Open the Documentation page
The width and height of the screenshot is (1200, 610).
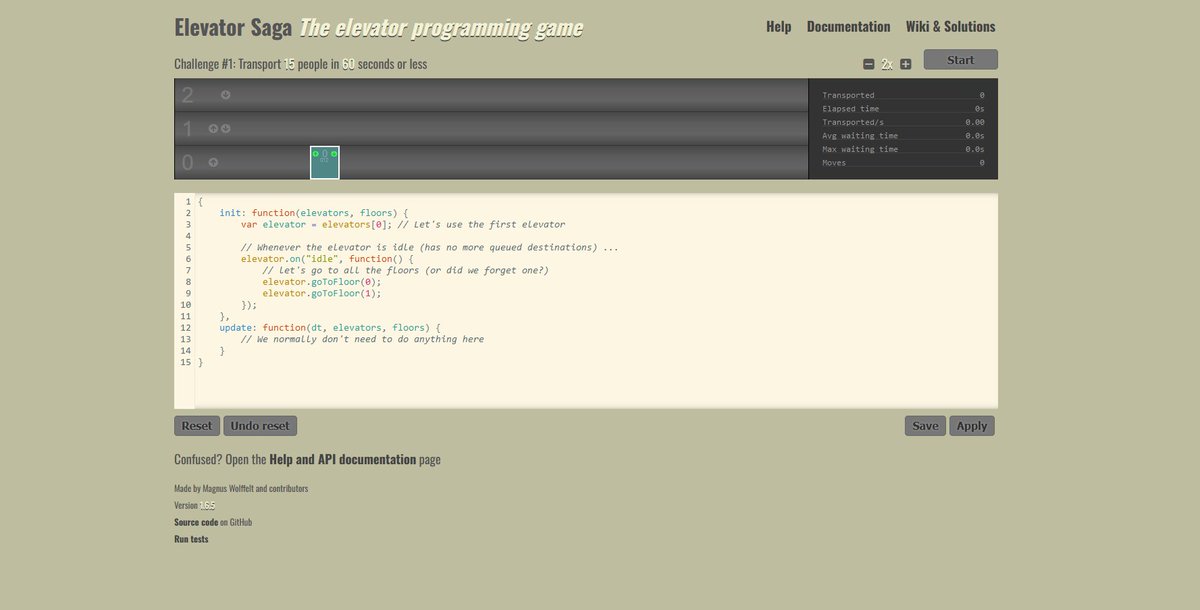(x=848, y=26)
